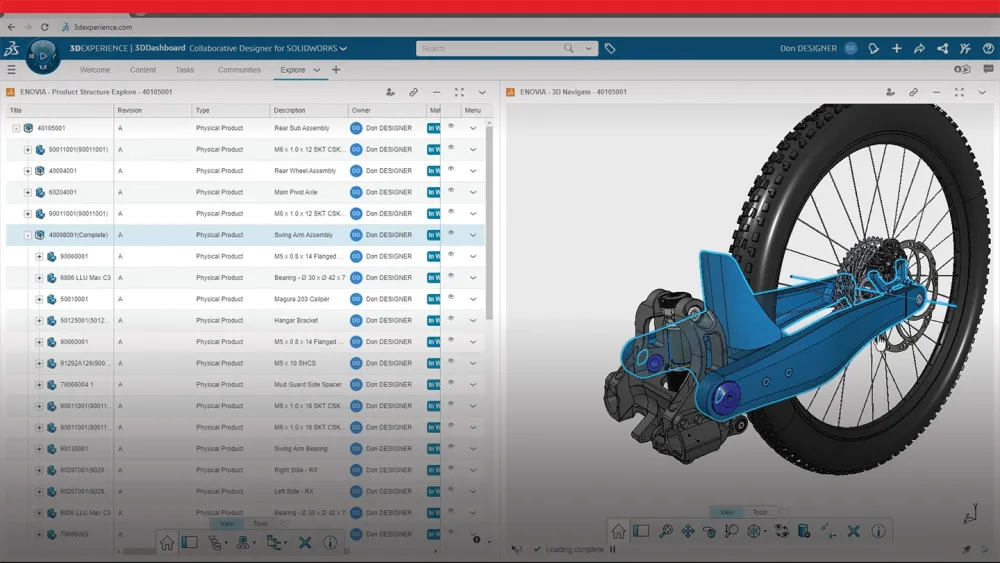1000x563 pixels.
Task: Toggle visibility eye for Main Pivot Axle
Action: [452, 190]
